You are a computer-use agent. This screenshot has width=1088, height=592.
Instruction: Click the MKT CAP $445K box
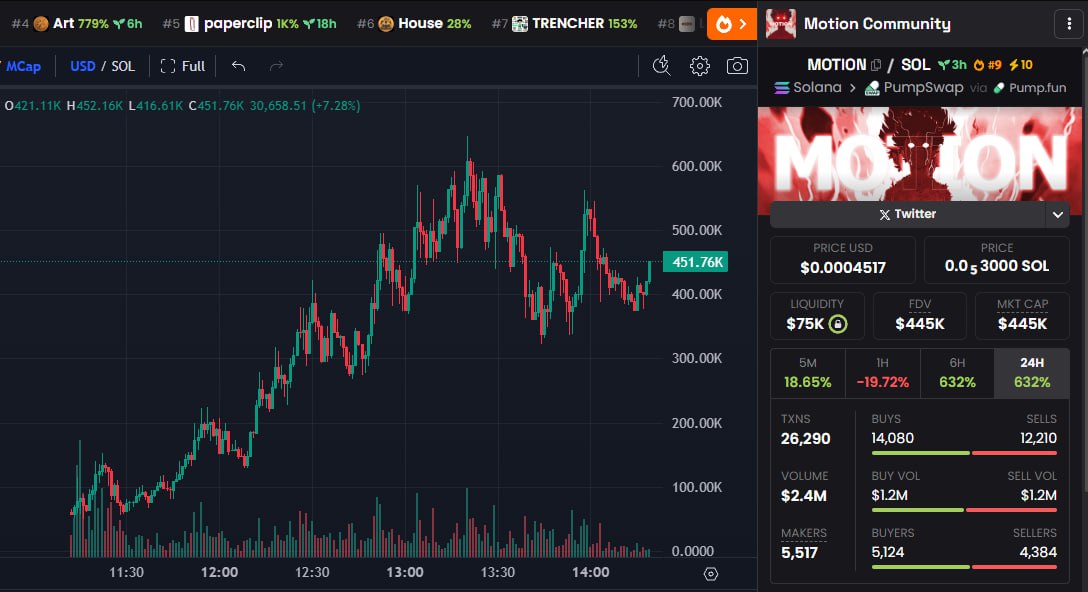(1022, 316)
